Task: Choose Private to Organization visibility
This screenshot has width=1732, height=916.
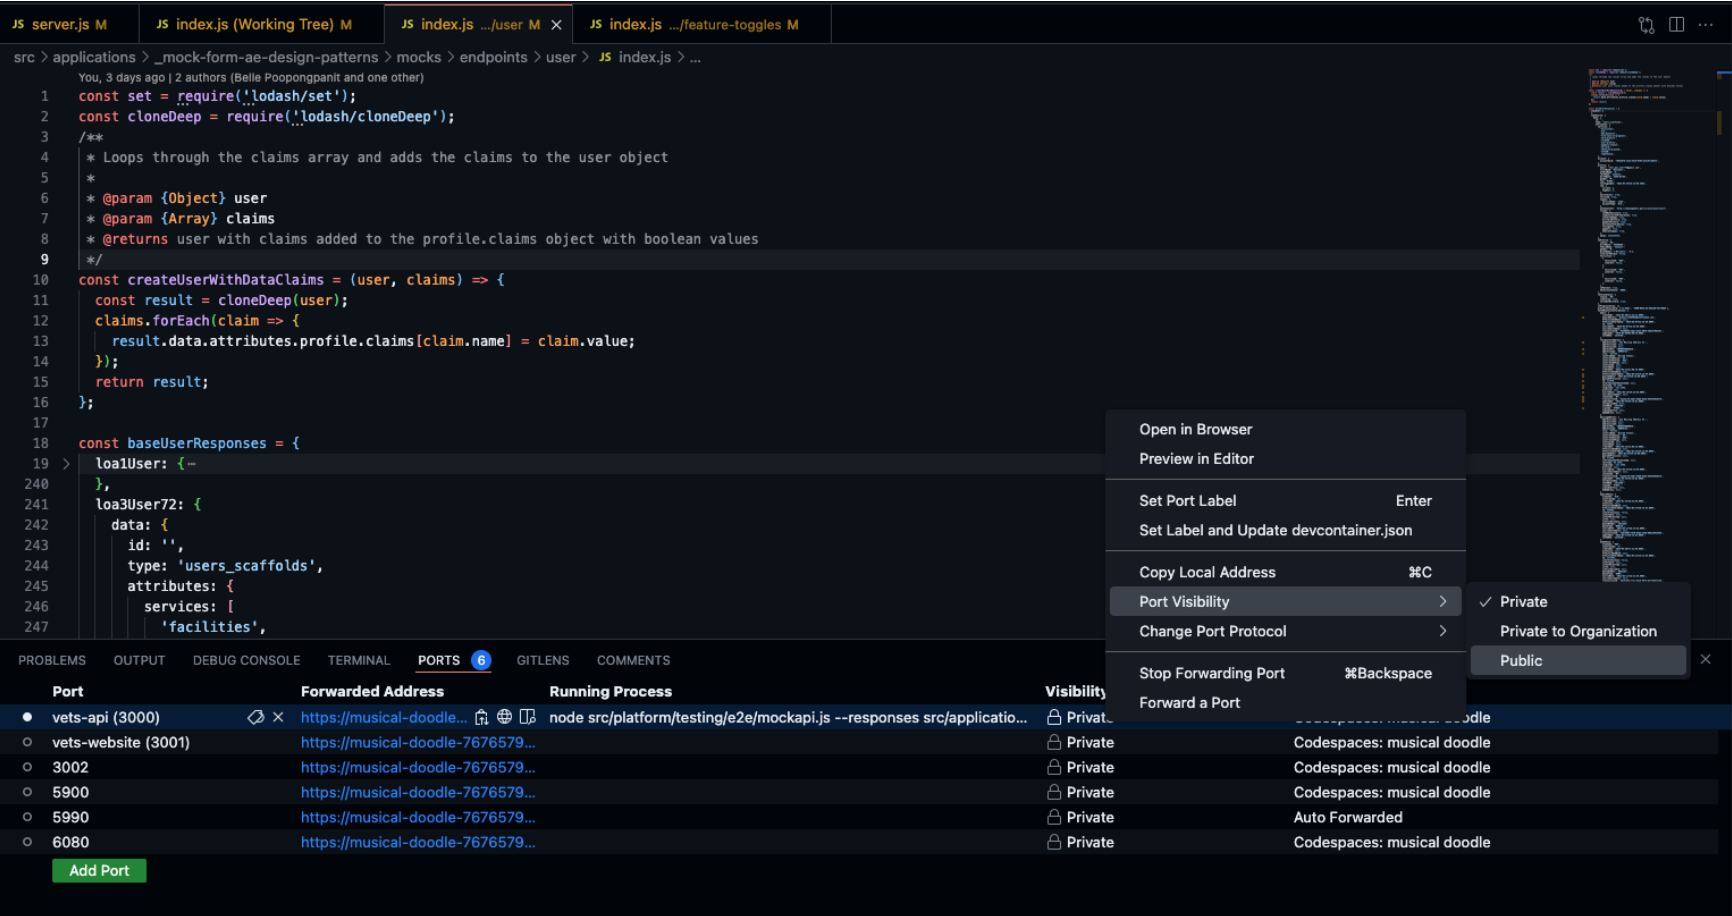Action: point(1577,631)
